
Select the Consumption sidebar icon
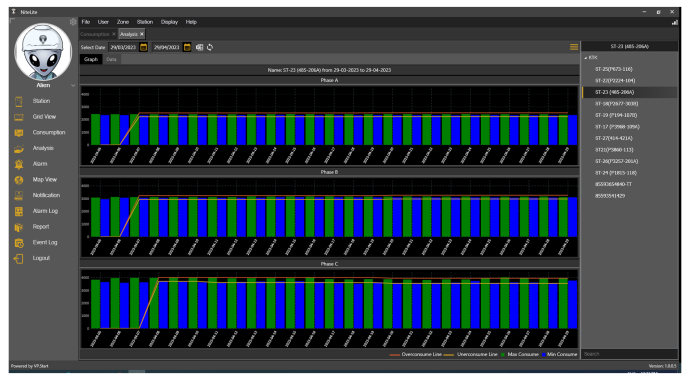click(19, 133)
